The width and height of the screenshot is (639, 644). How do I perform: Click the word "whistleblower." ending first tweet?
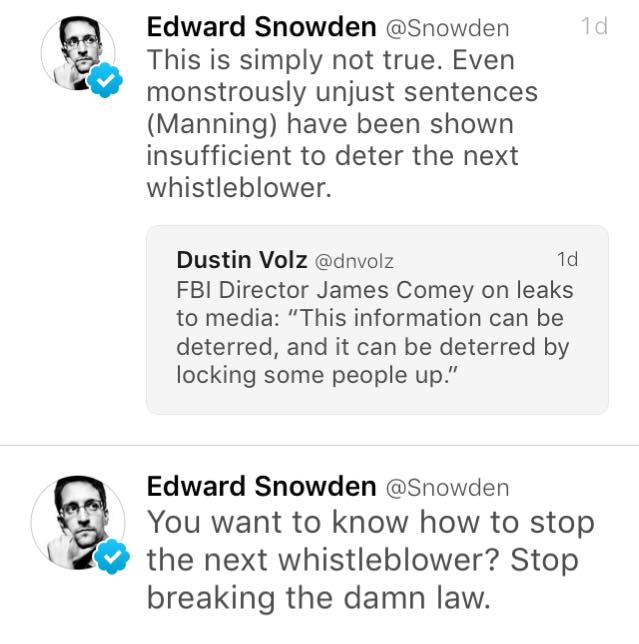tap(239, 188)
